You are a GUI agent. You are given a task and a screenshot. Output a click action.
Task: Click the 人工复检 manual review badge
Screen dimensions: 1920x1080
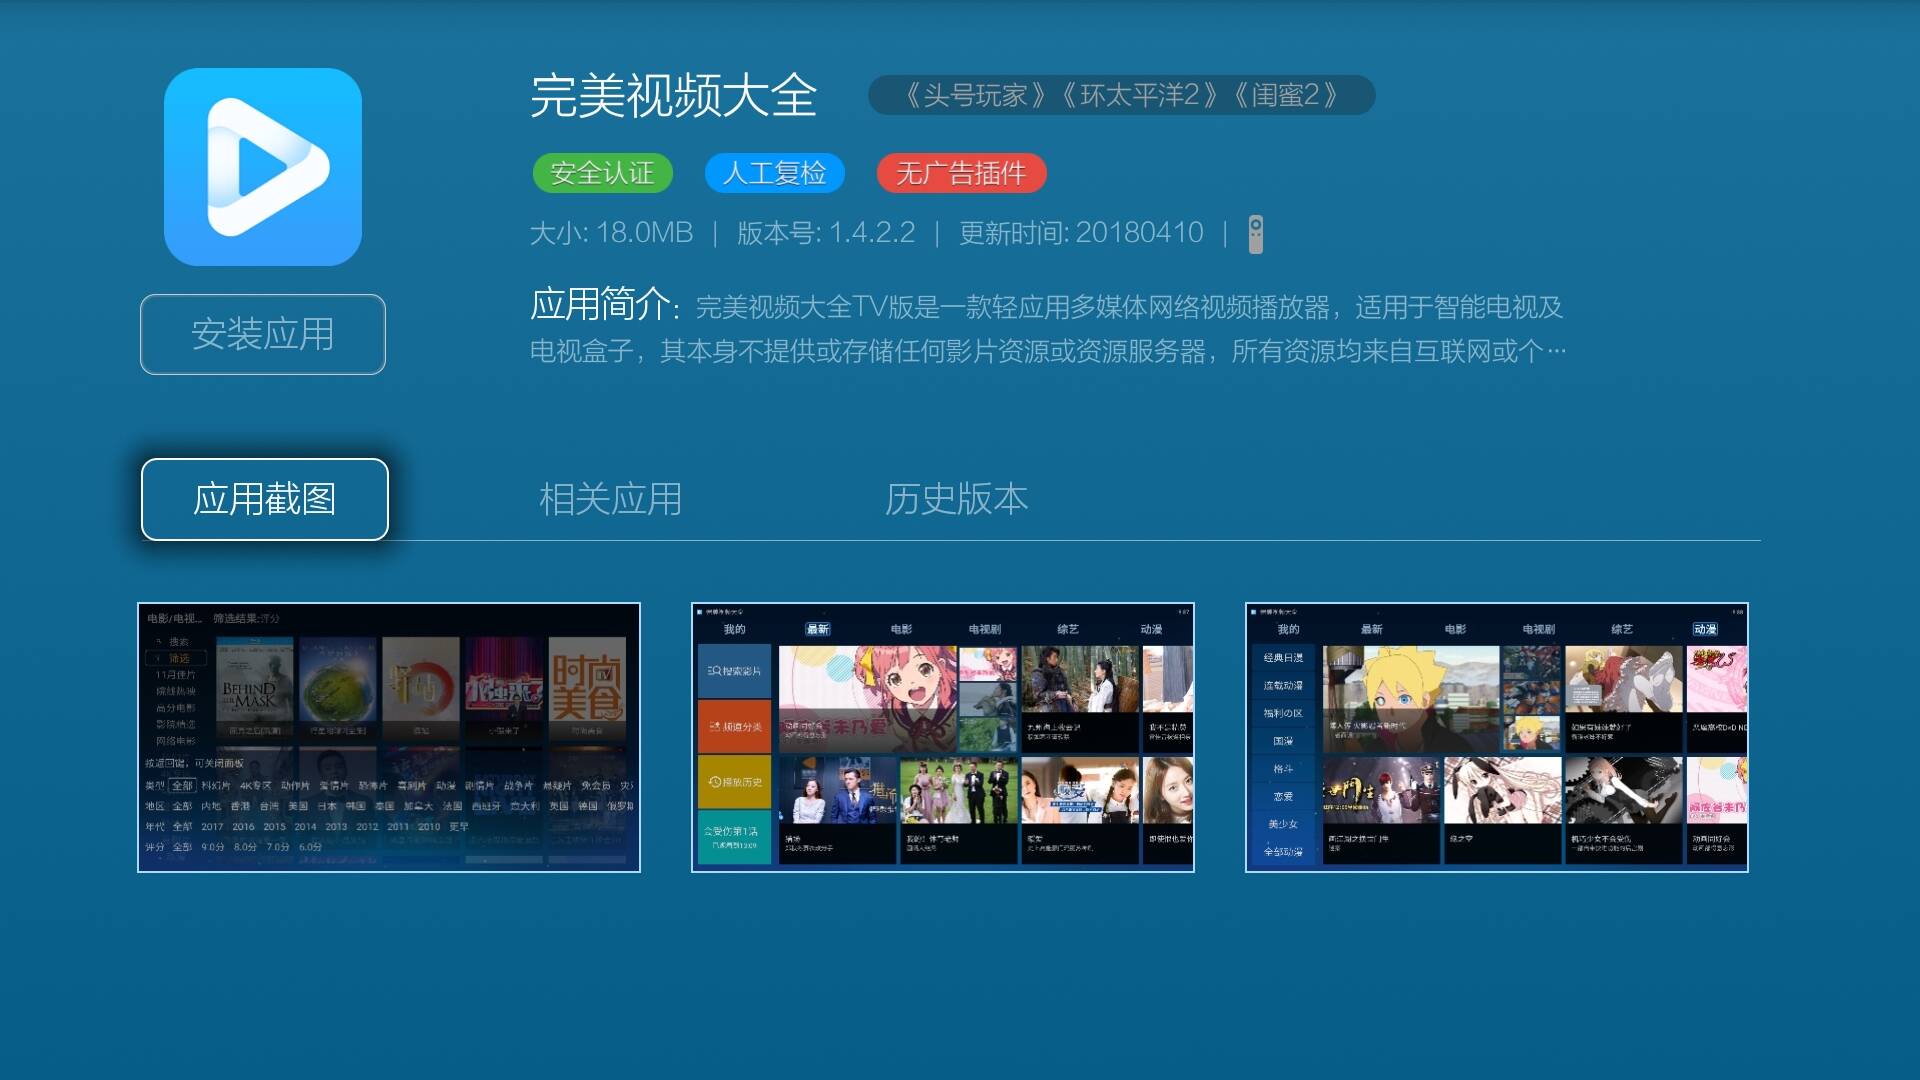pos(777,173)
